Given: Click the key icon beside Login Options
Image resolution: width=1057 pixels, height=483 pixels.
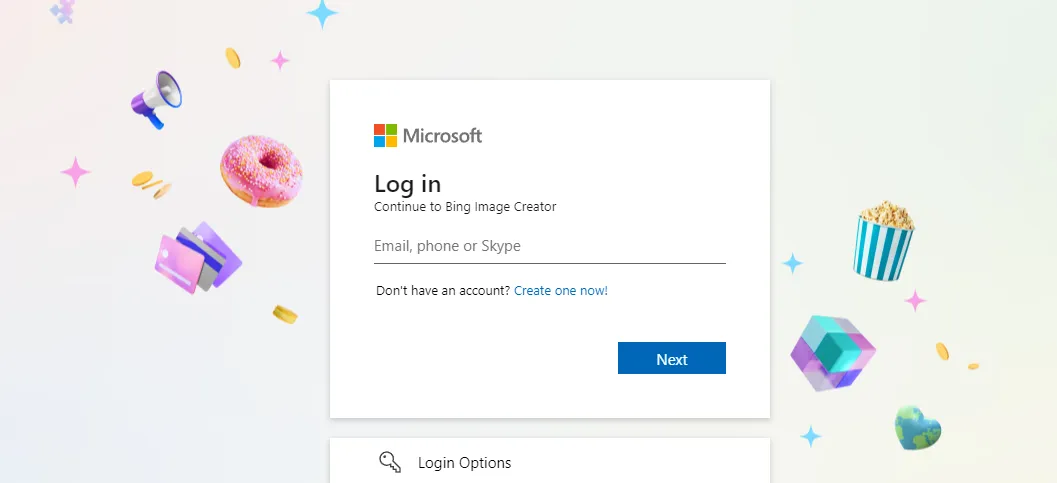Looking at the screenshot, I should click(x=390, y=462).
